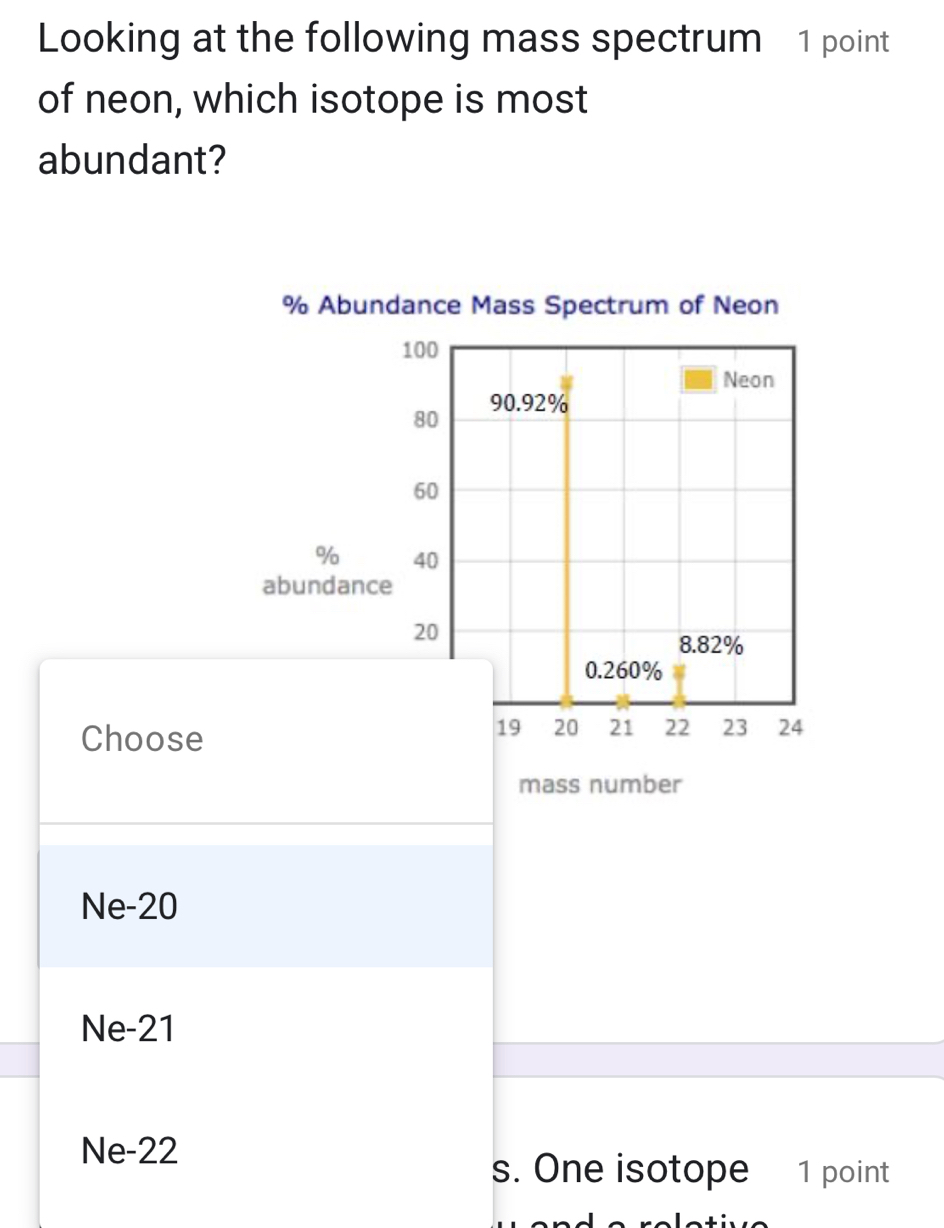Screen dimensions: 944x1228
Task: Click mass number 20 on axis
Action: (x=566, y=728)
